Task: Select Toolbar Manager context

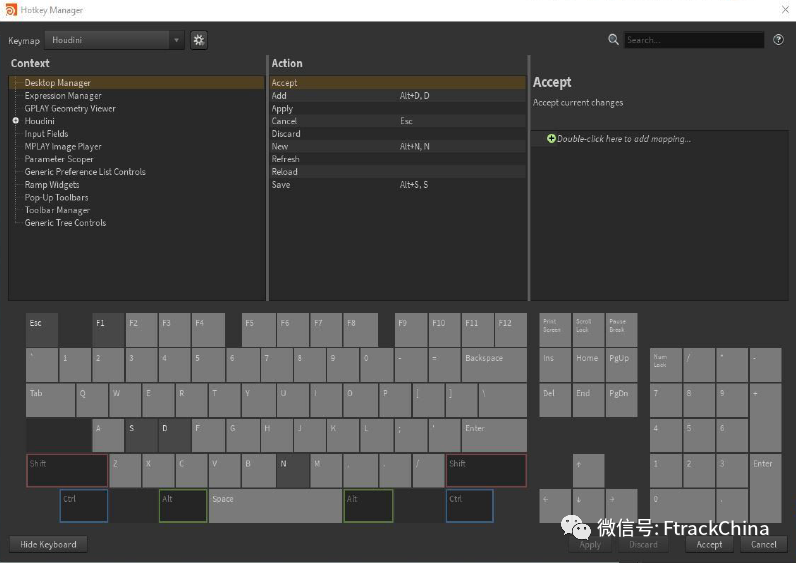Action: tap(57, 210)
